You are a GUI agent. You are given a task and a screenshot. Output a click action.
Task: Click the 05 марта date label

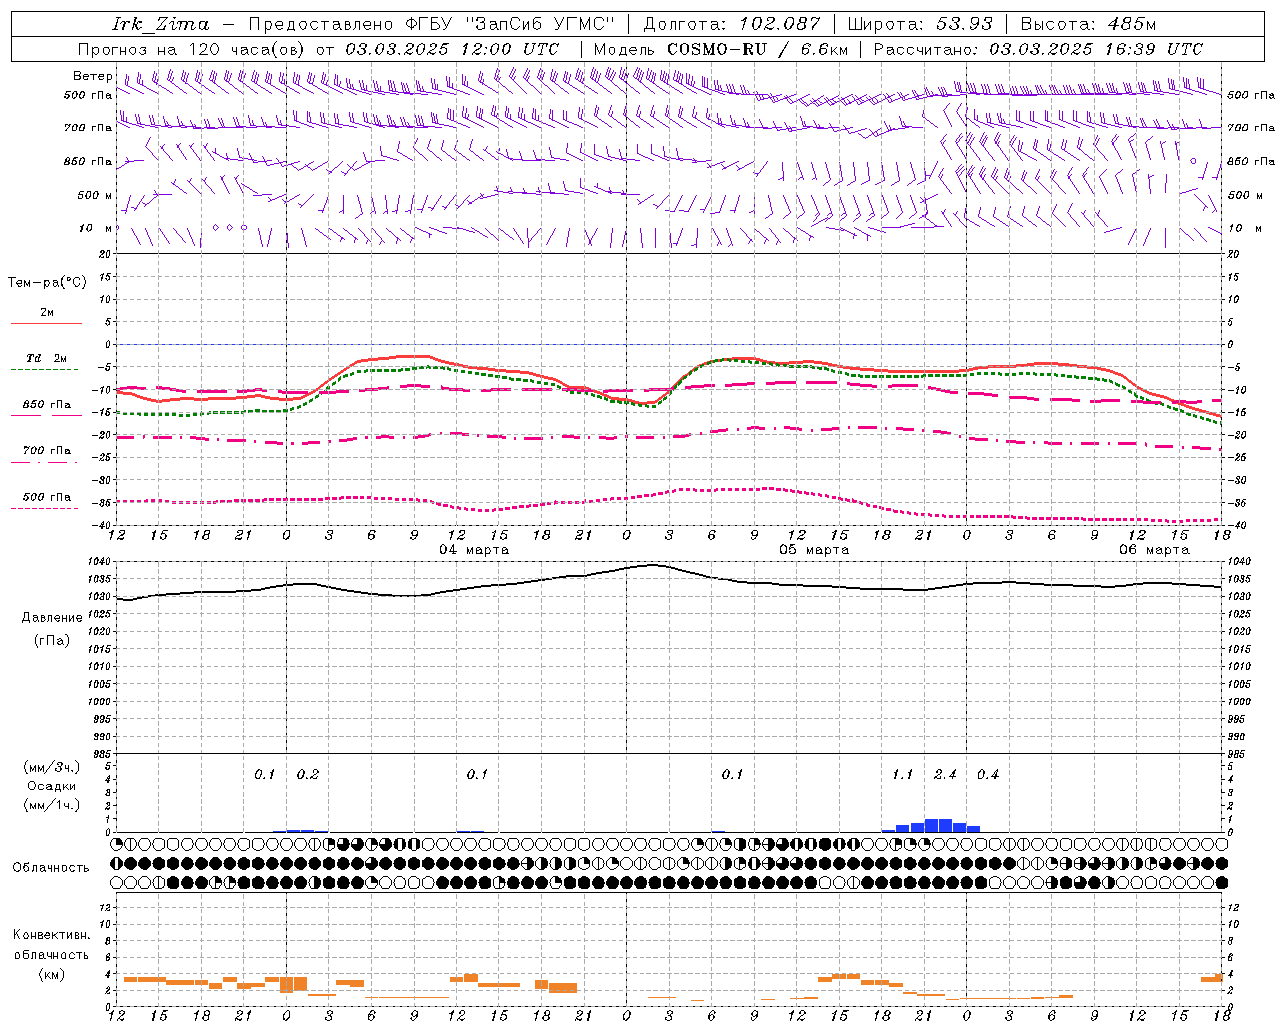click(814, 549)
